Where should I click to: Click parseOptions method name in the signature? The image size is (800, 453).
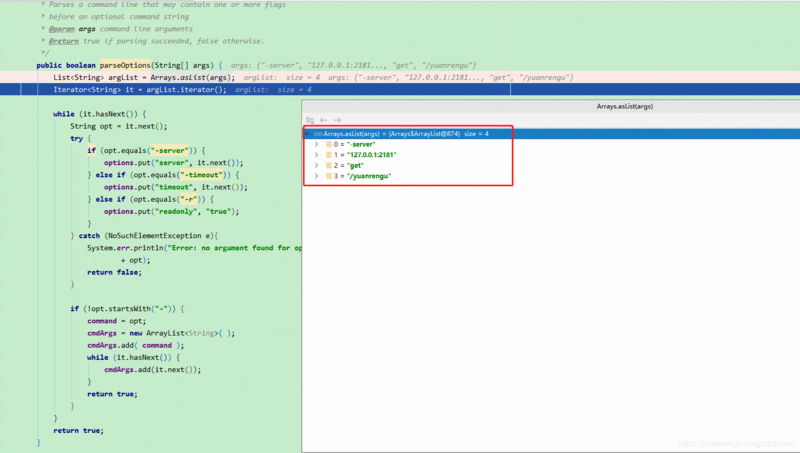pyautogui.click(x=125, y=65)
